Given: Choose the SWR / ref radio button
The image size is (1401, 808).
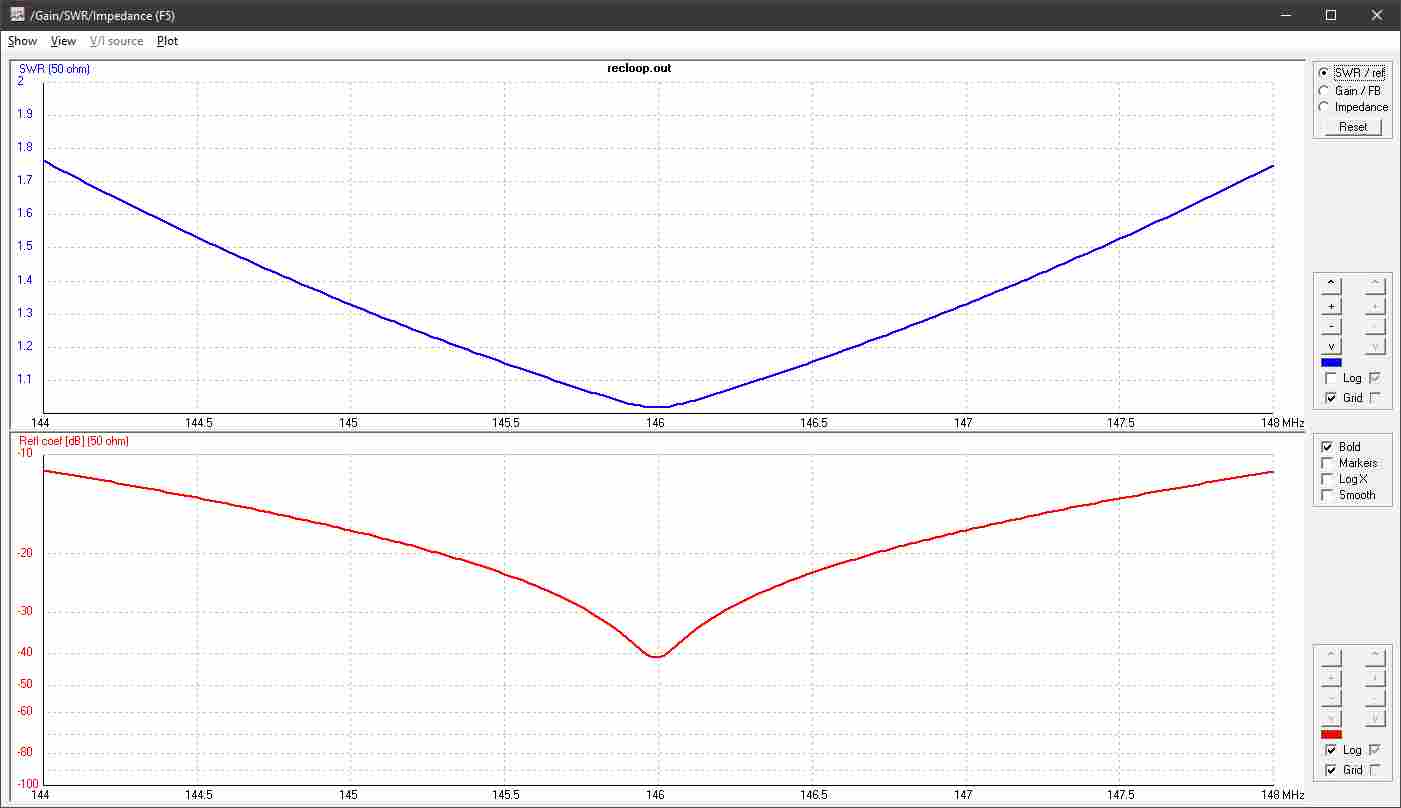Looking at the screenshot, I should click(1324, 73).
